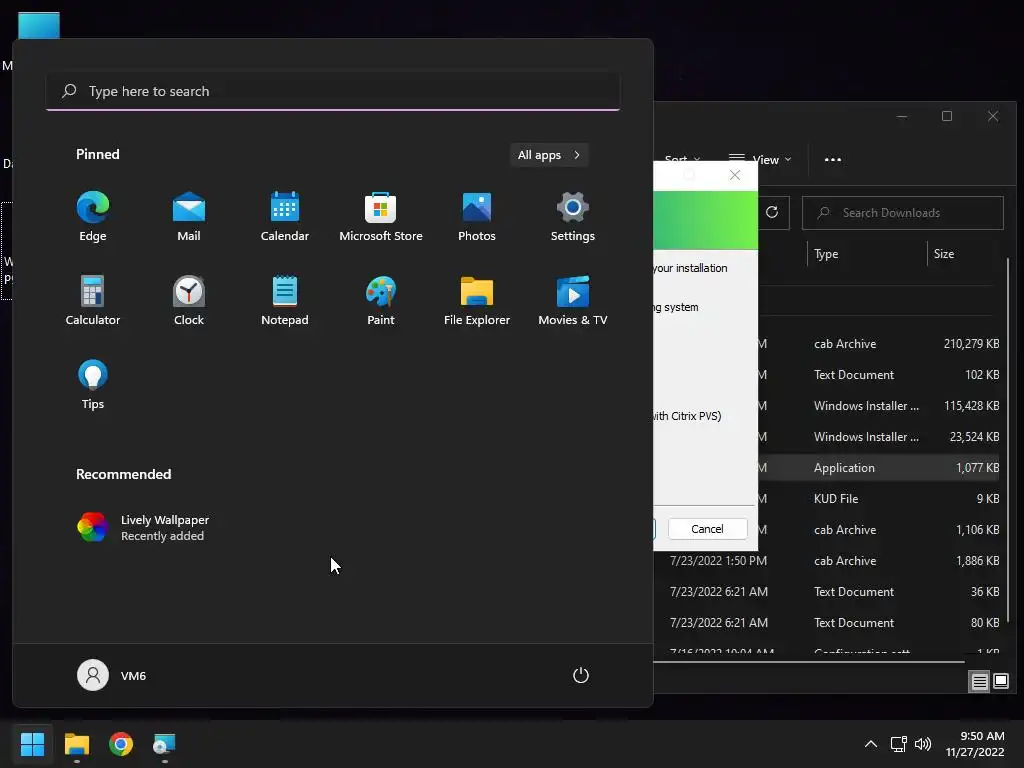1024x768 pixels.
Task: Launch the Mail app
Action: click(189, 217)
